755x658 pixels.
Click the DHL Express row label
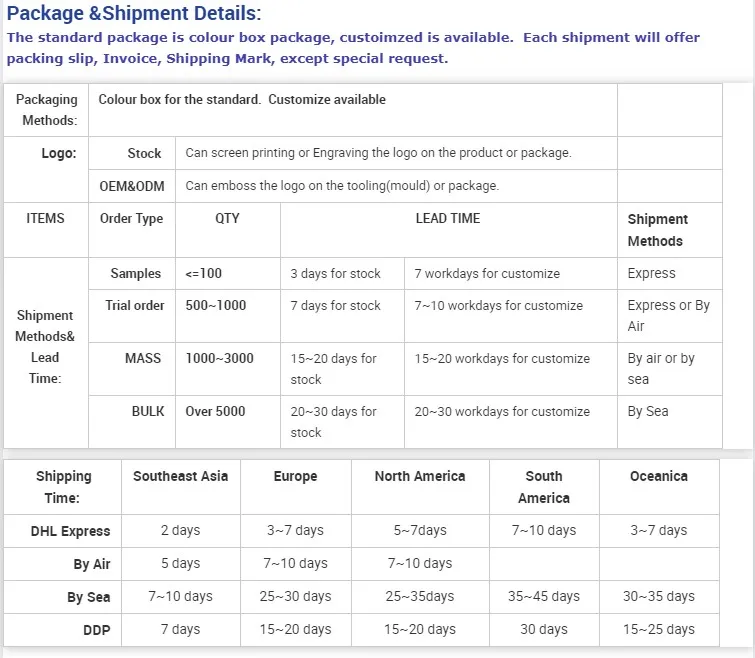70,531
